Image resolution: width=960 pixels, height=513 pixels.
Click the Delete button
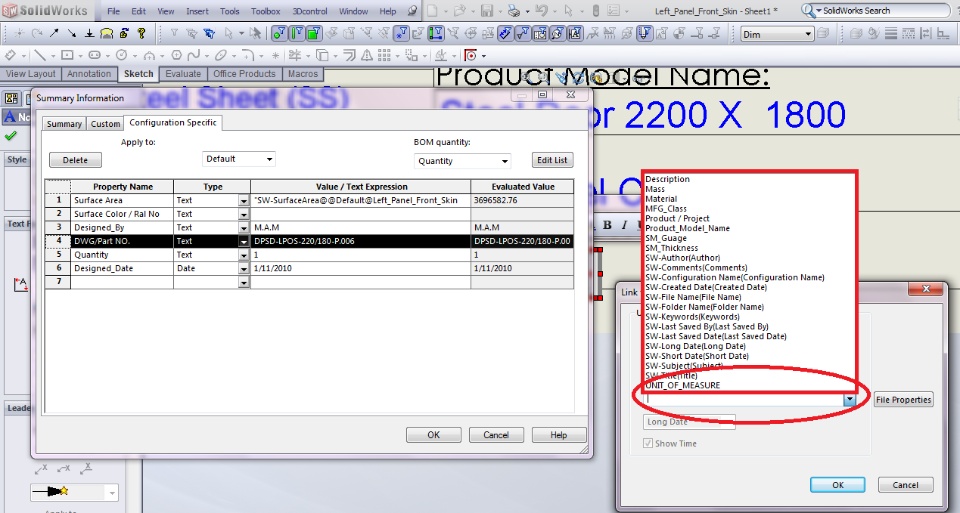click(75, 160)
